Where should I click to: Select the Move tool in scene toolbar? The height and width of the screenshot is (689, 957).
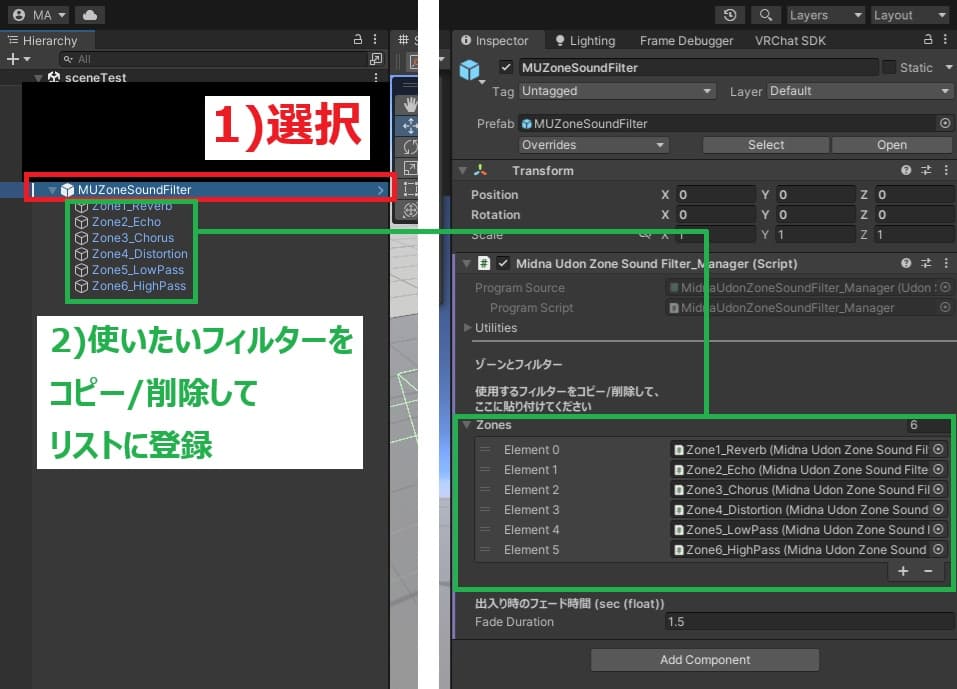[x=410, y=125]
